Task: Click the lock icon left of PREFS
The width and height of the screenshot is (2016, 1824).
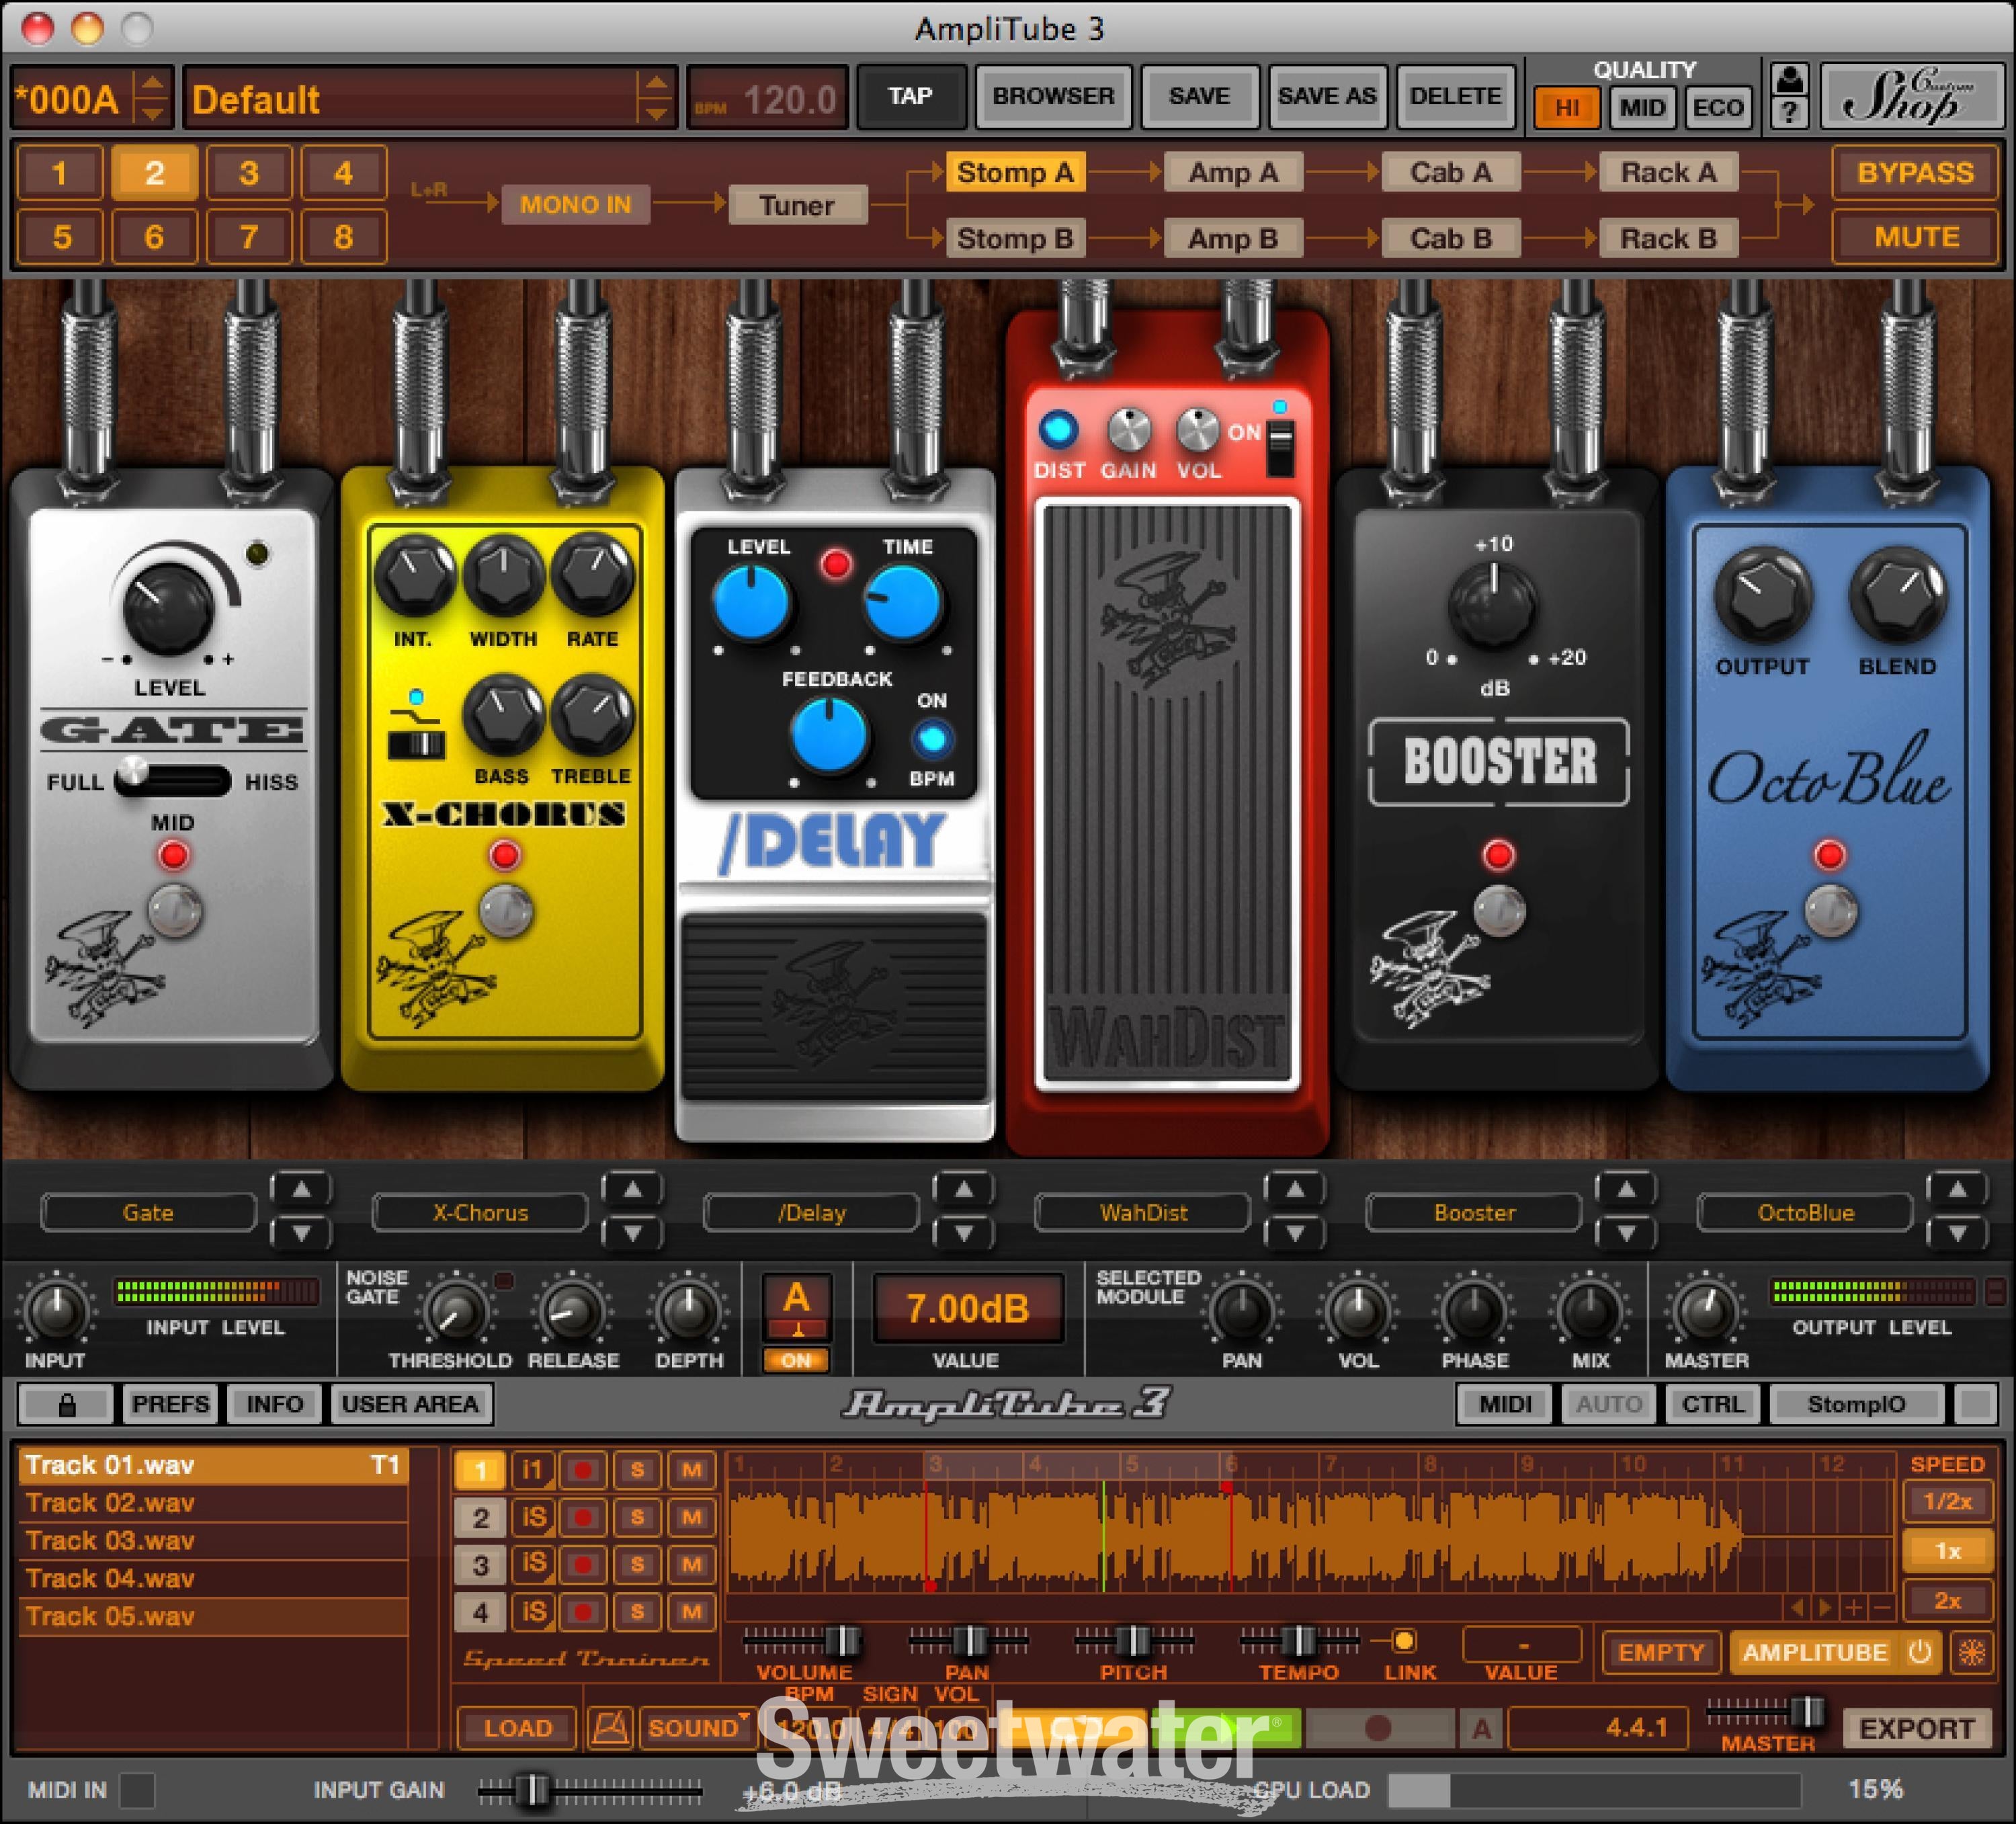Action: click(66, 1404)
